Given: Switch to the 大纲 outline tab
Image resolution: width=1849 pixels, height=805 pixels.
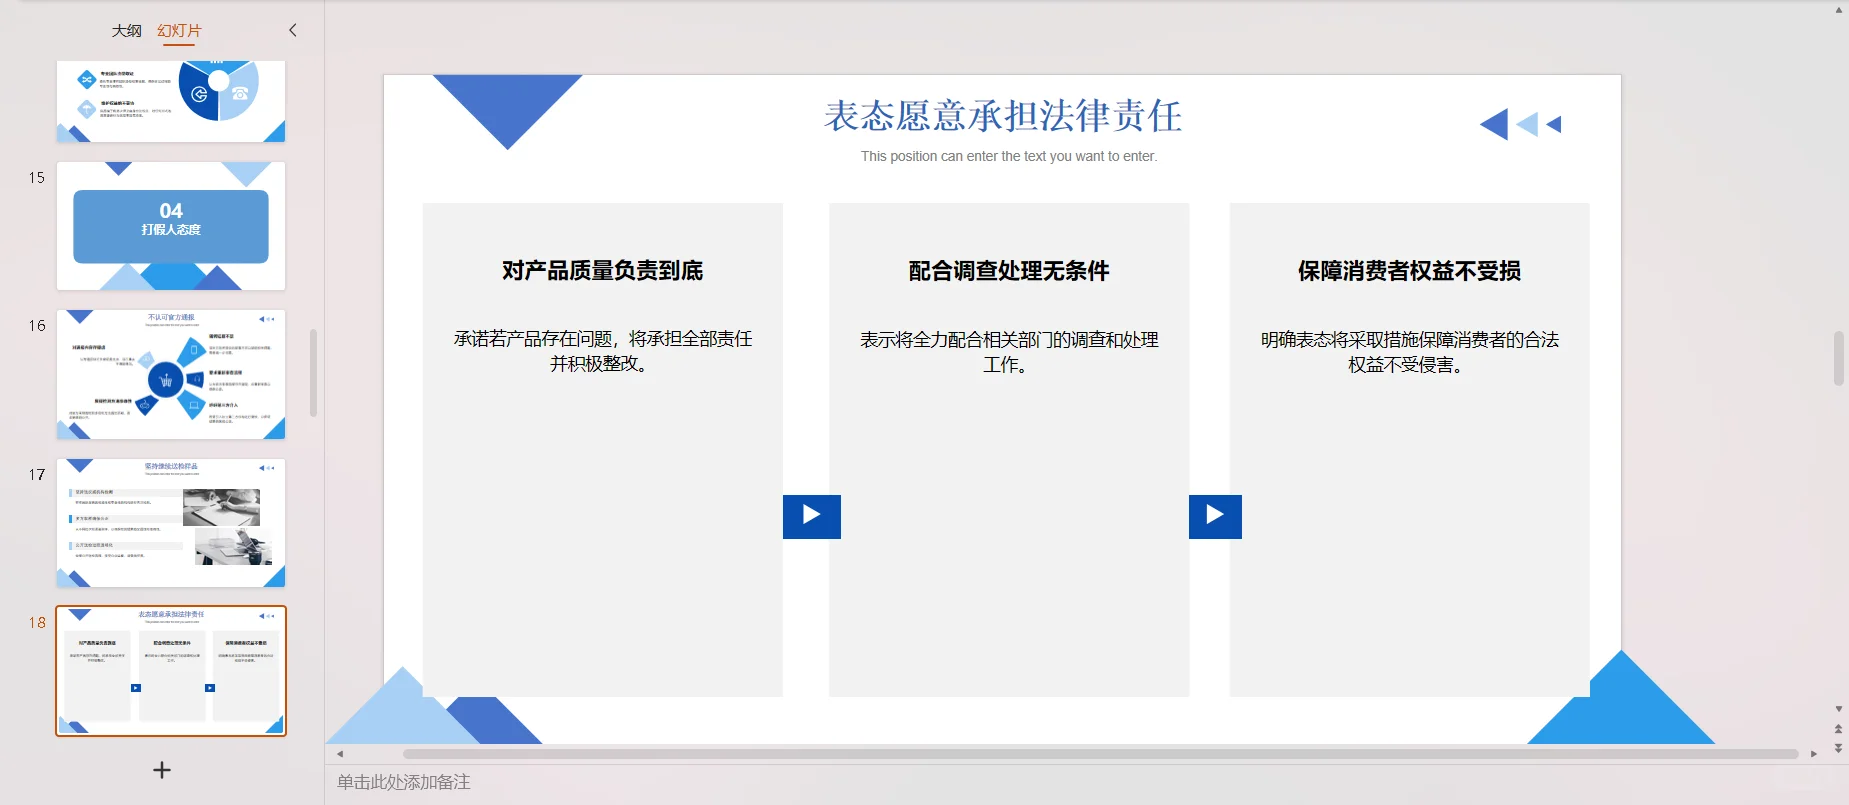Looking at the screenshot, I should coord(126,31).
